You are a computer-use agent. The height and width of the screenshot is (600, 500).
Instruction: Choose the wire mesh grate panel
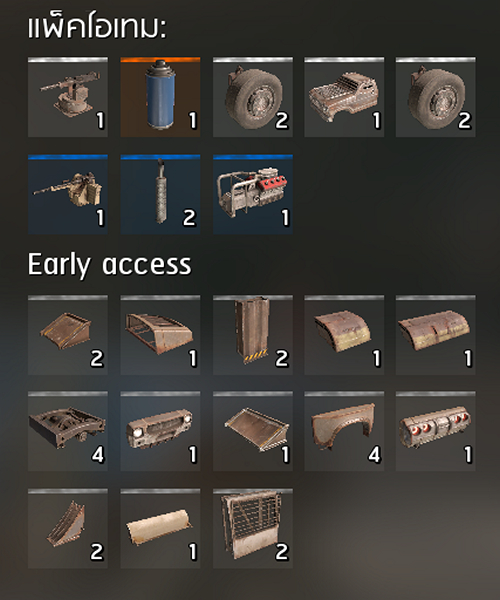[x=253, y=528]
